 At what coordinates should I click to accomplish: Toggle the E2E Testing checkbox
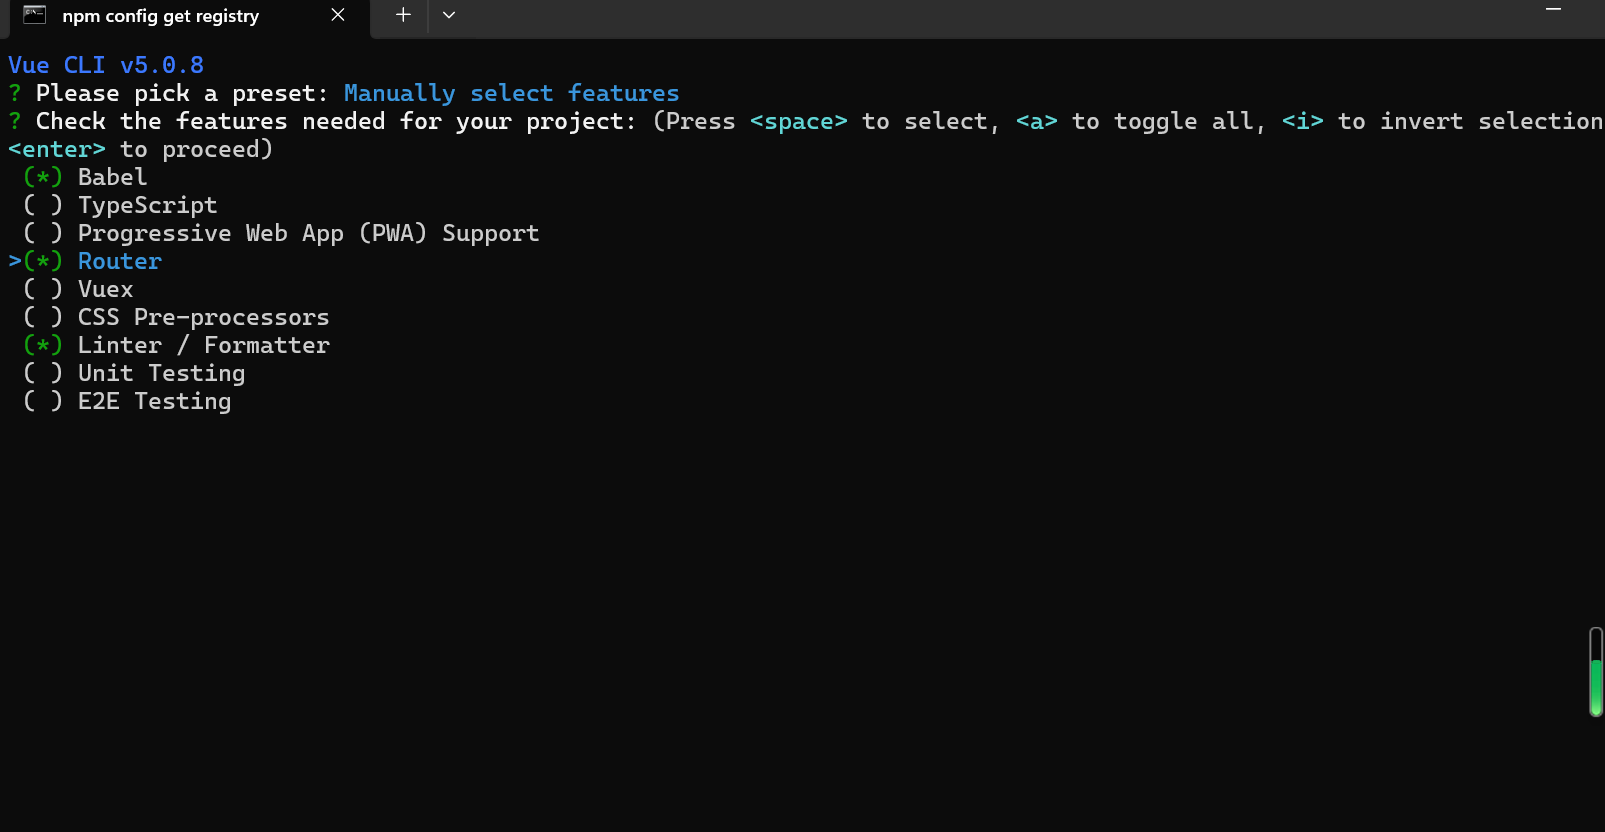(x=43, y=401)
